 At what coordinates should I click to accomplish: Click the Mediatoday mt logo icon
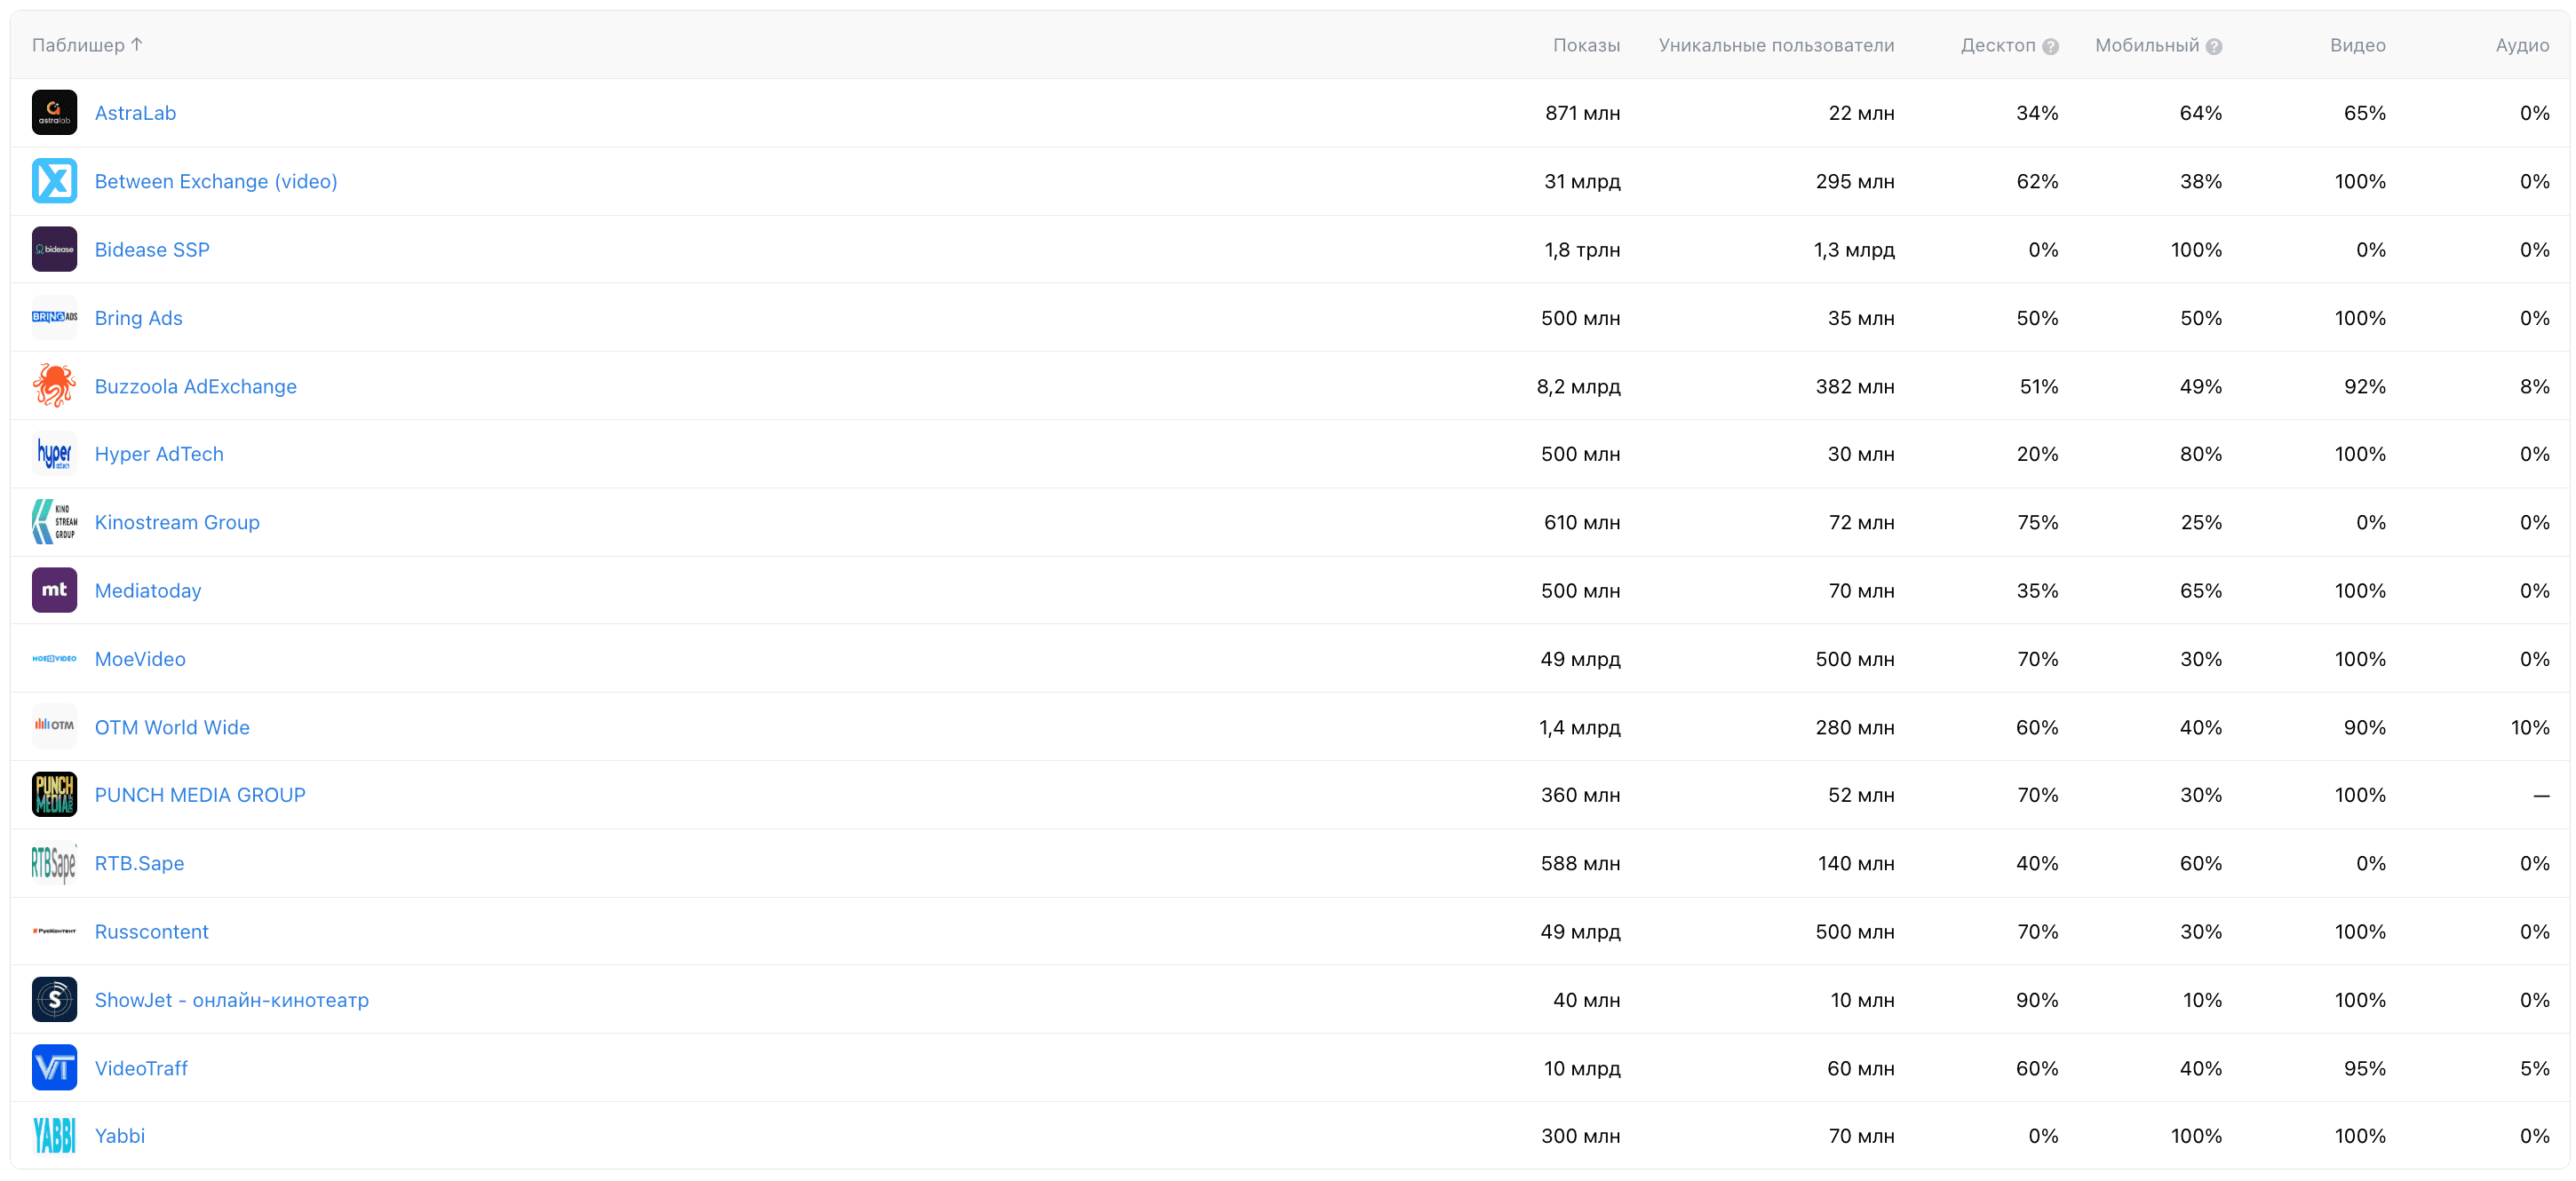pos(54,590)
